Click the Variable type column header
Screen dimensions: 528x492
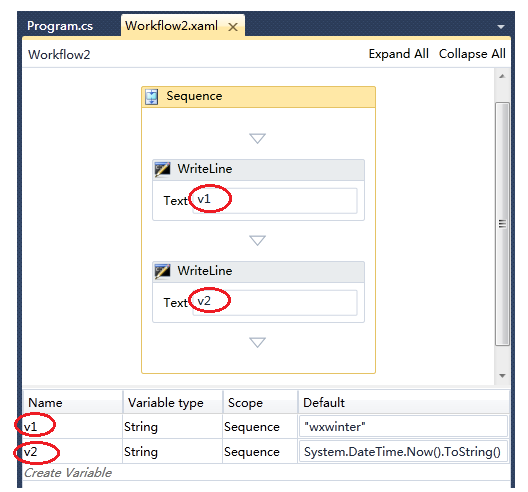tap(172, 402)
